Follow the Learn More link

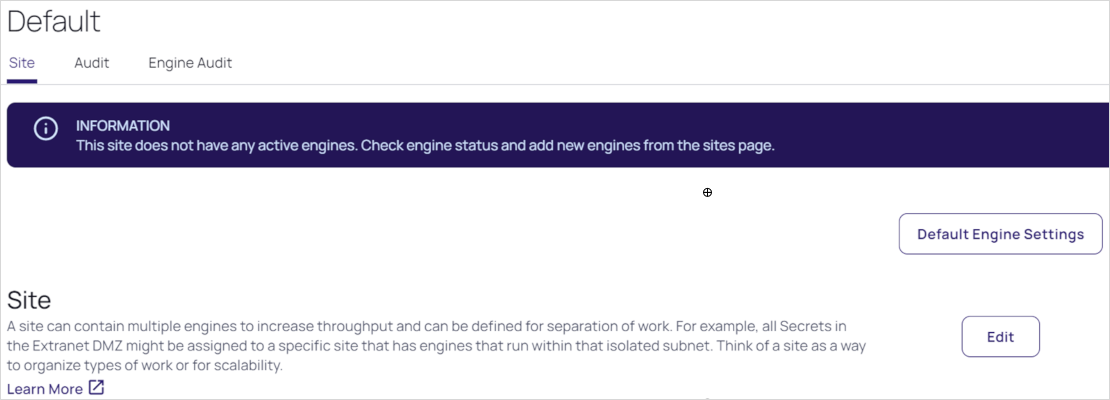tap(45, 389)
